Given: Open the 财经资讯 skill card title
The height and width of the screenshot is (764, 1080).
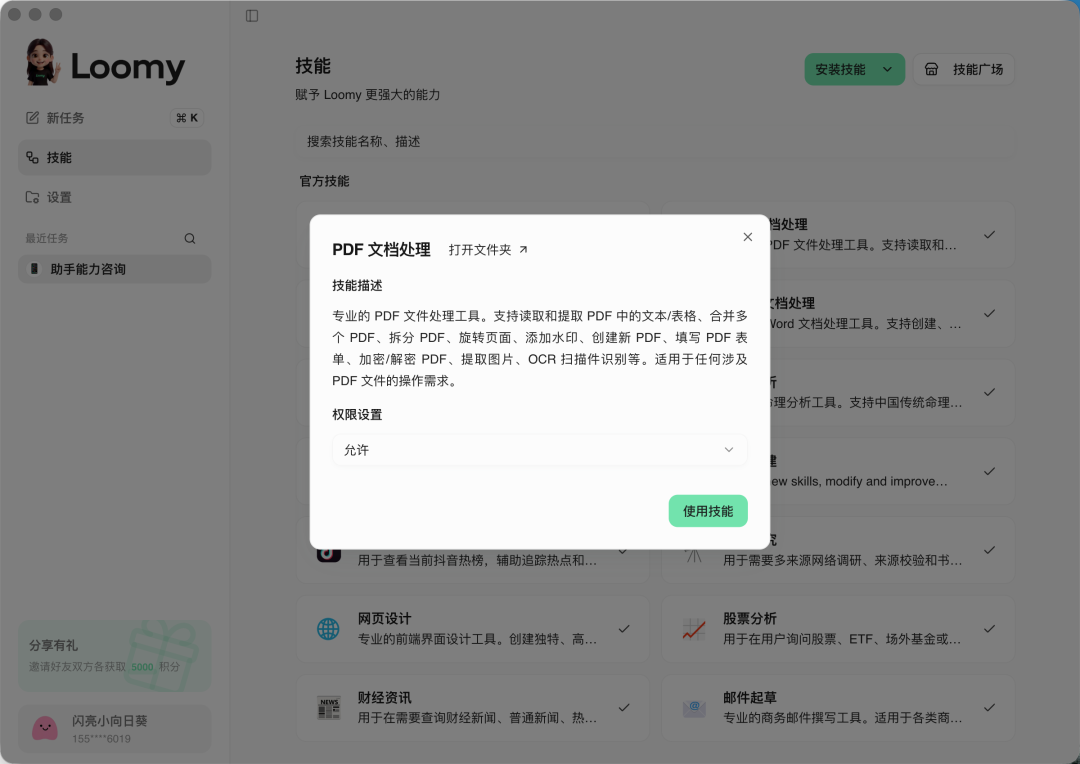Looking at the screenshot, I should 384,697.
